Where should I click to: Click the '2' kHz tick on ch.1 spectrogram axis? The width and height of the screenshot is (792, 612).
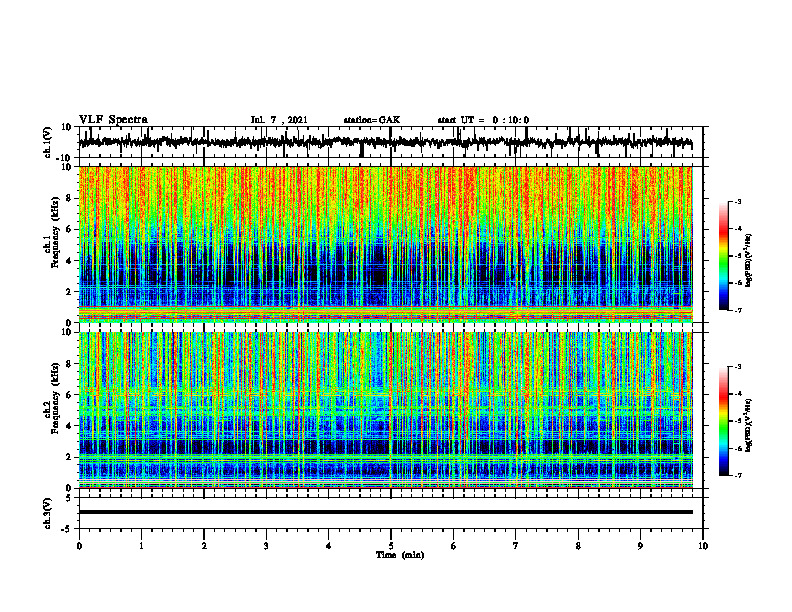(x=69, y=292)
